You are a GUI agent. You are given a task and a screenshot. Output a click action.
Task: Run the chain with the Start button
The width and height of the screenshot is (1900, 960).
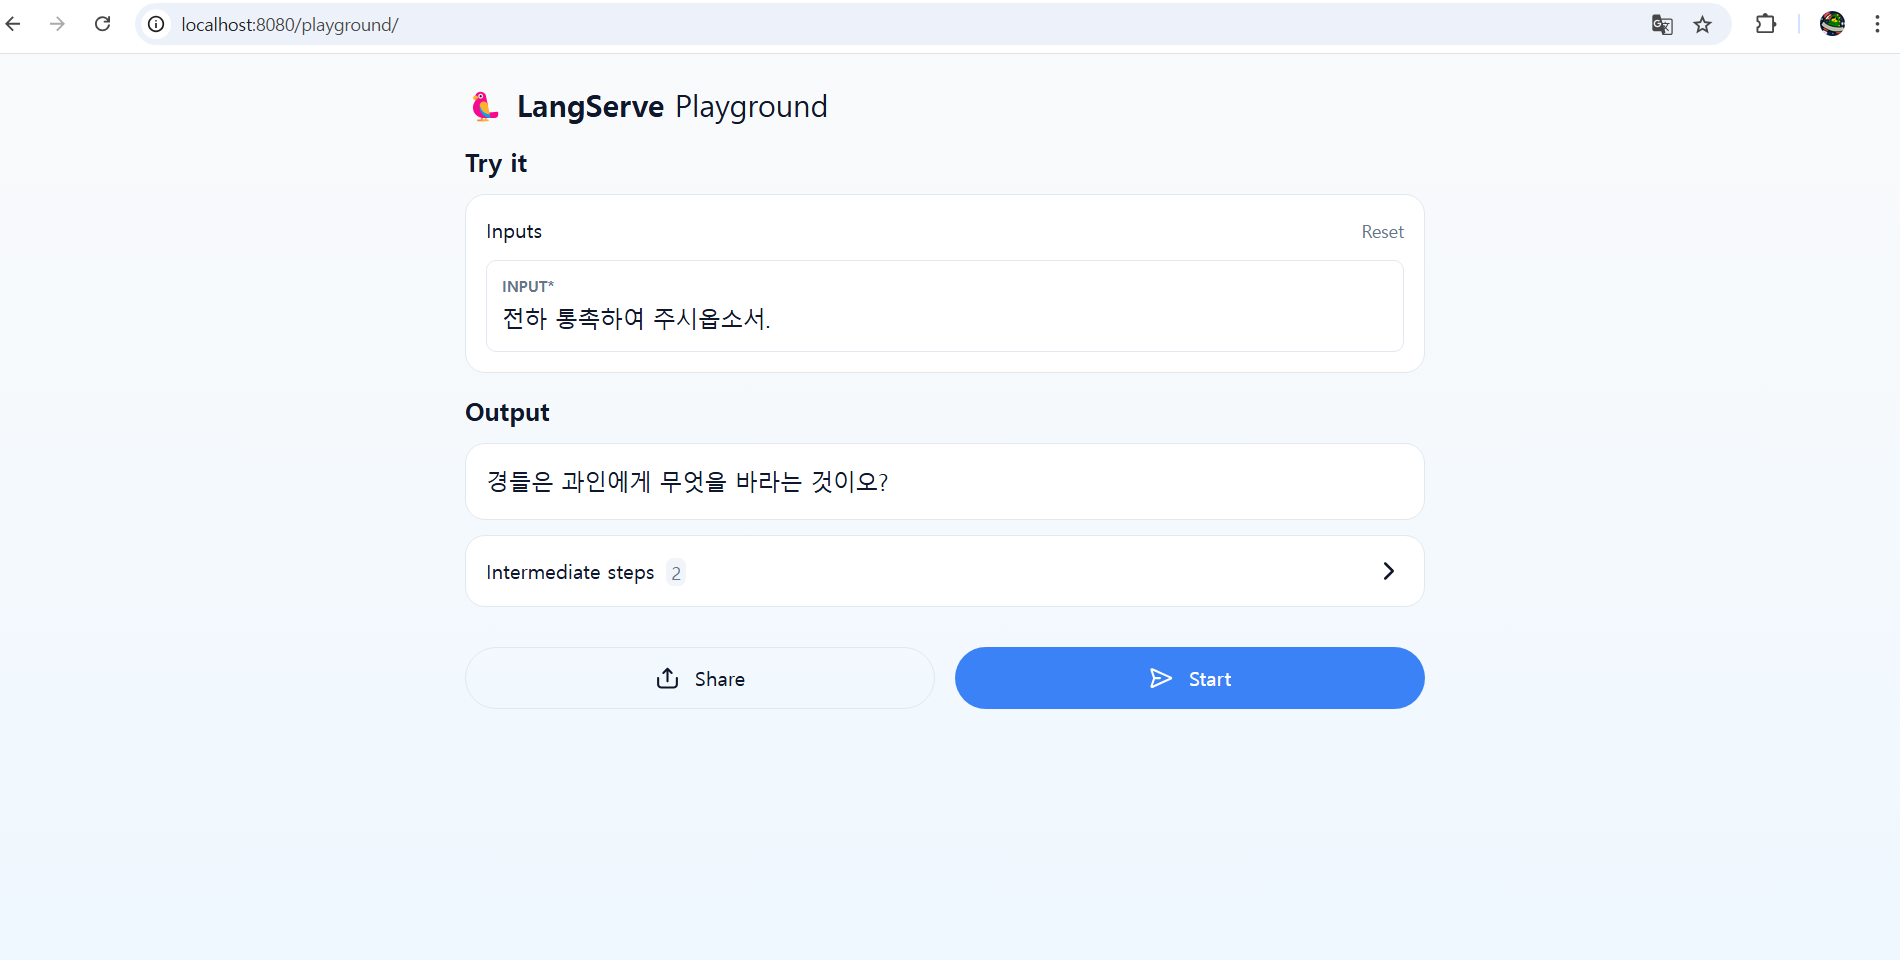[x=1189, y=678]
